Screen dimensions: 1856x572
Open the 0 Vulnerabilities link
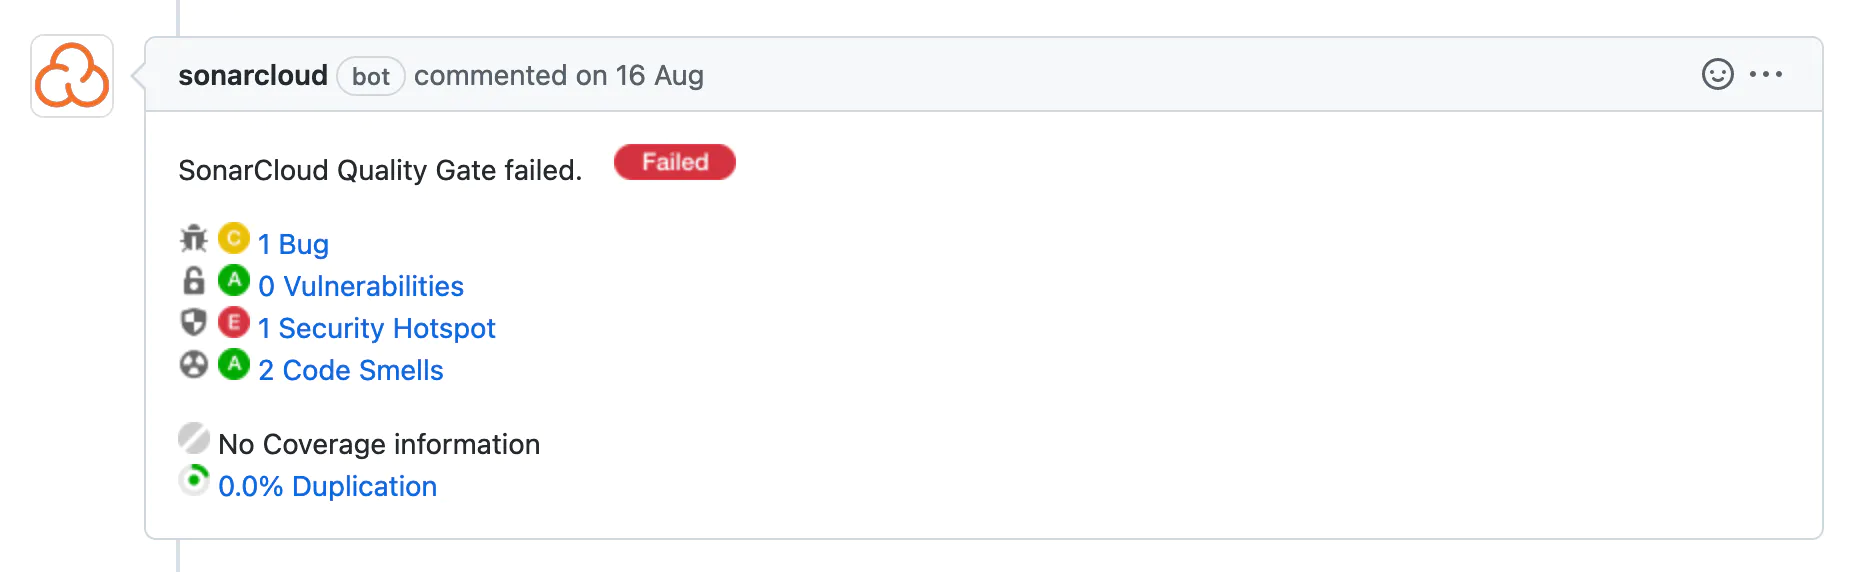[361, 286]
